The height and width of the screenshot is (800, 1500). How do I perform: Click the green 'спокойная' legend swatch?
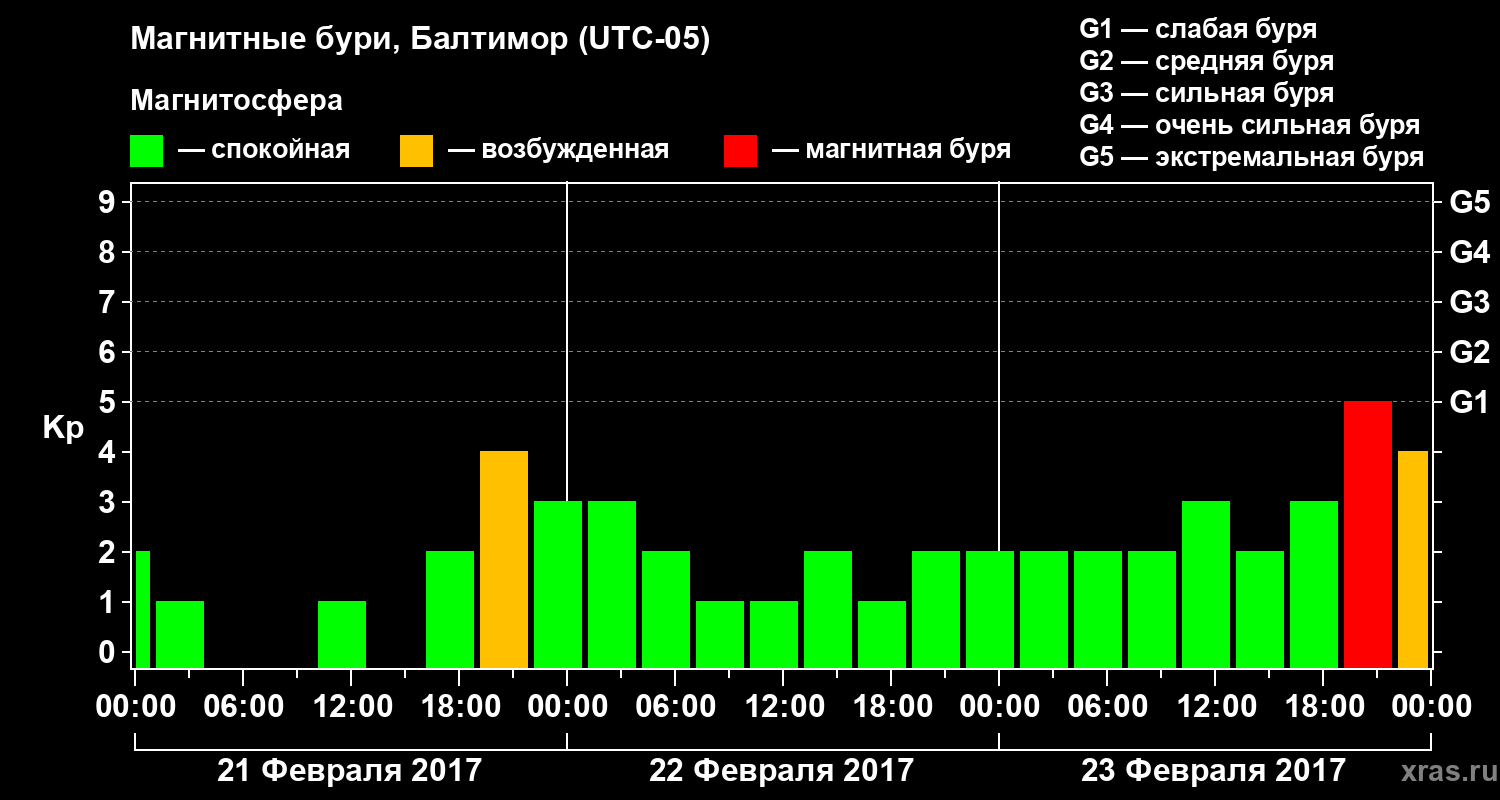click(146, 151)
